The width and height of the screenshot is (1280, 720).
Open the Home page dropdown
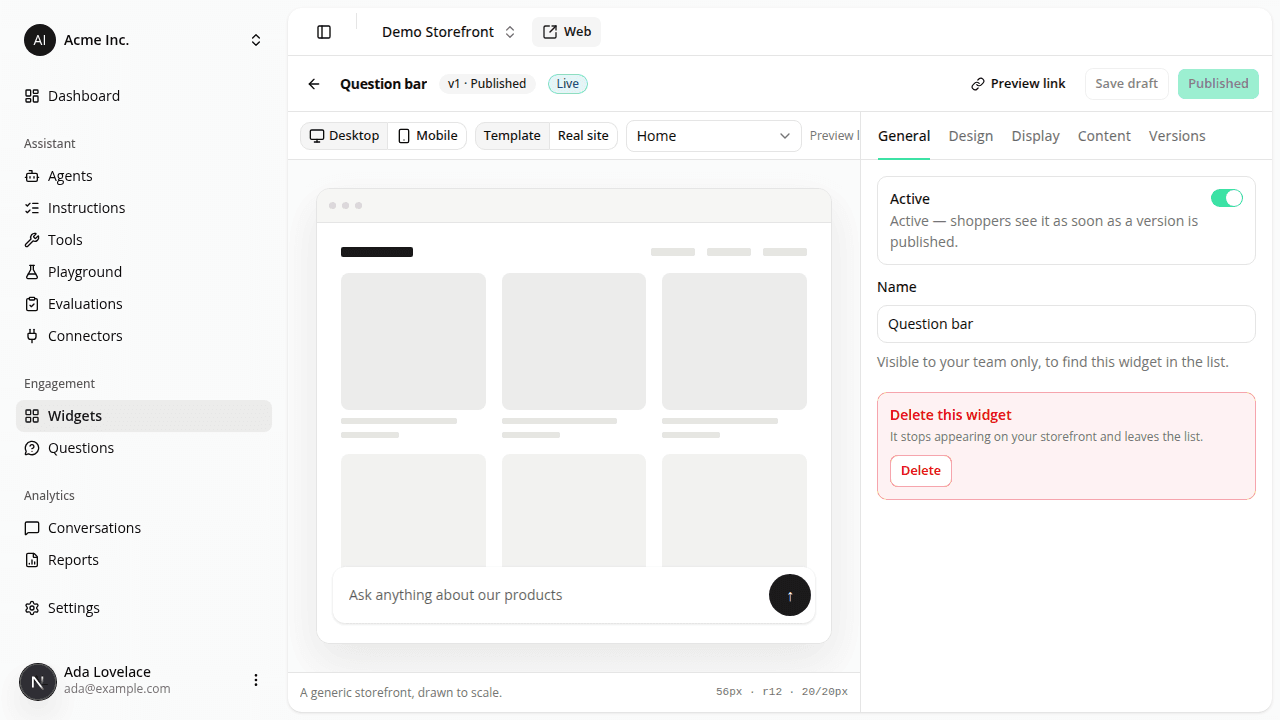coord(714,136)
